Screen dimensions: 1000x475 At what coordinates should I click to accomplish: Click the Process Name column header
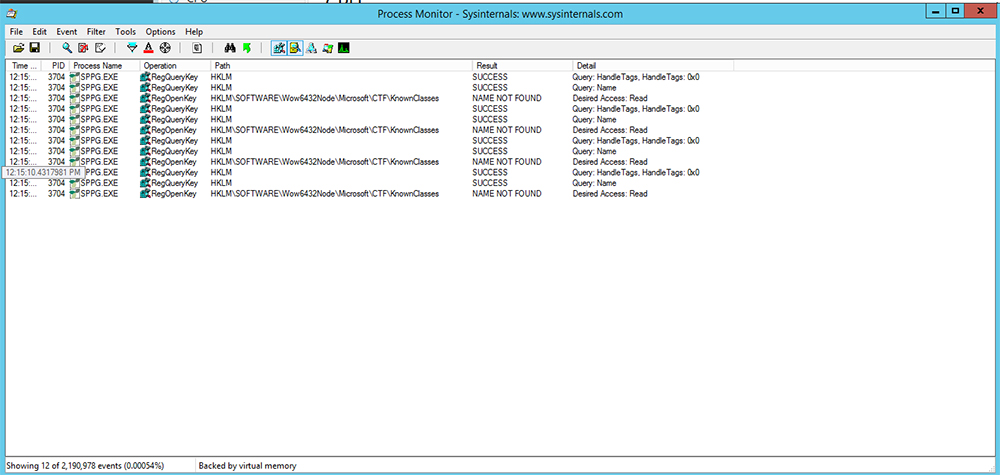coord(105,66)
